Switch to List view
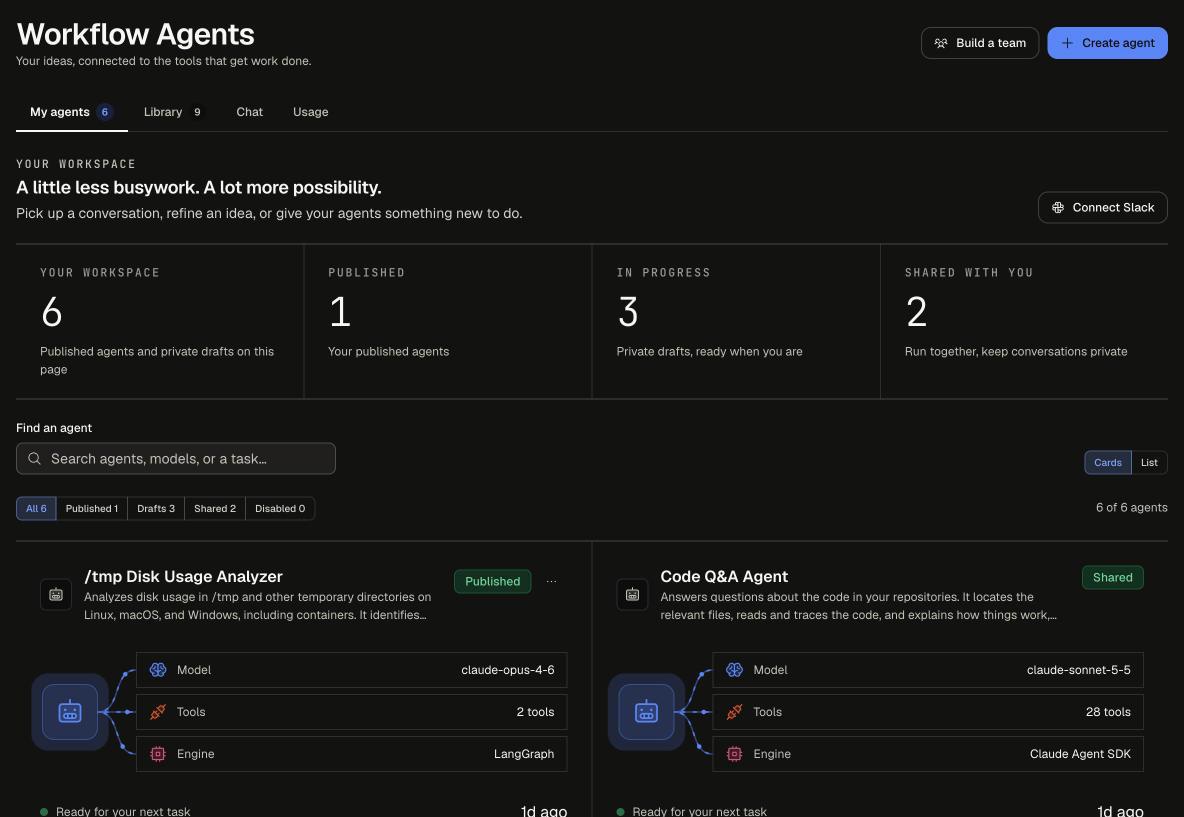The width and height of the screenshot is (1184, 817). point(1149,462)
